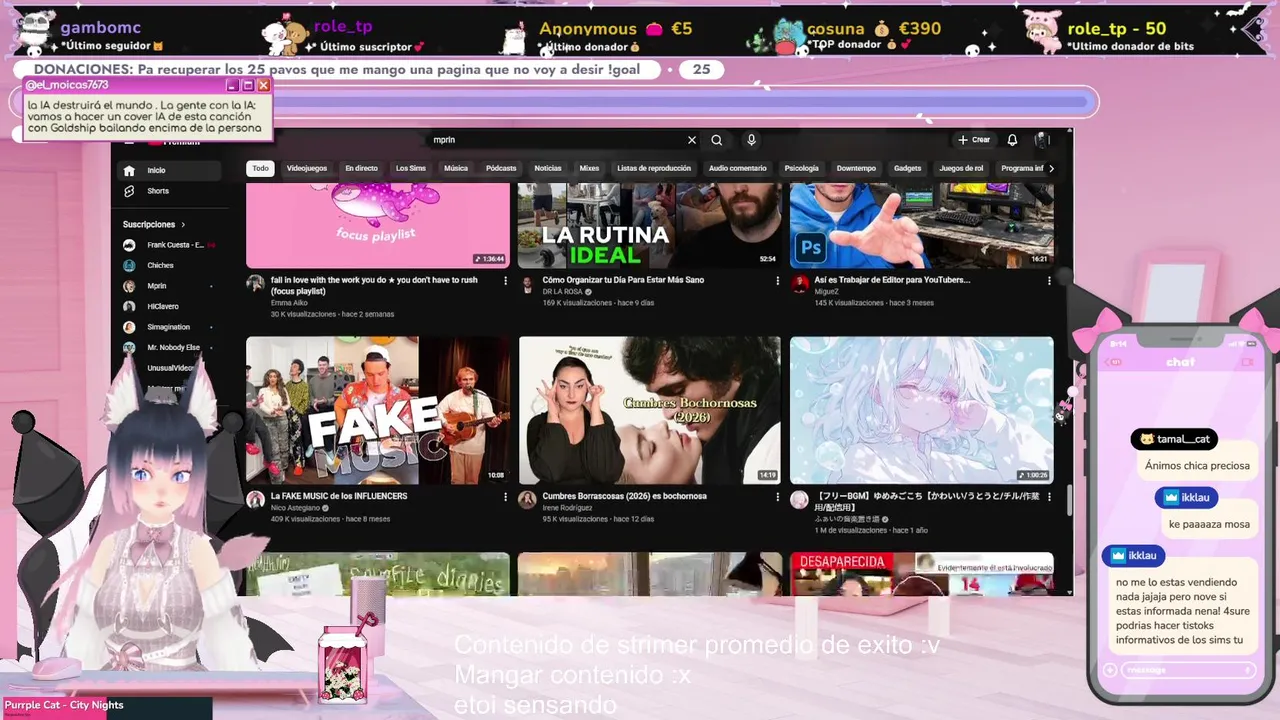Select the Audio comentario chip

[x=737, y=169]
